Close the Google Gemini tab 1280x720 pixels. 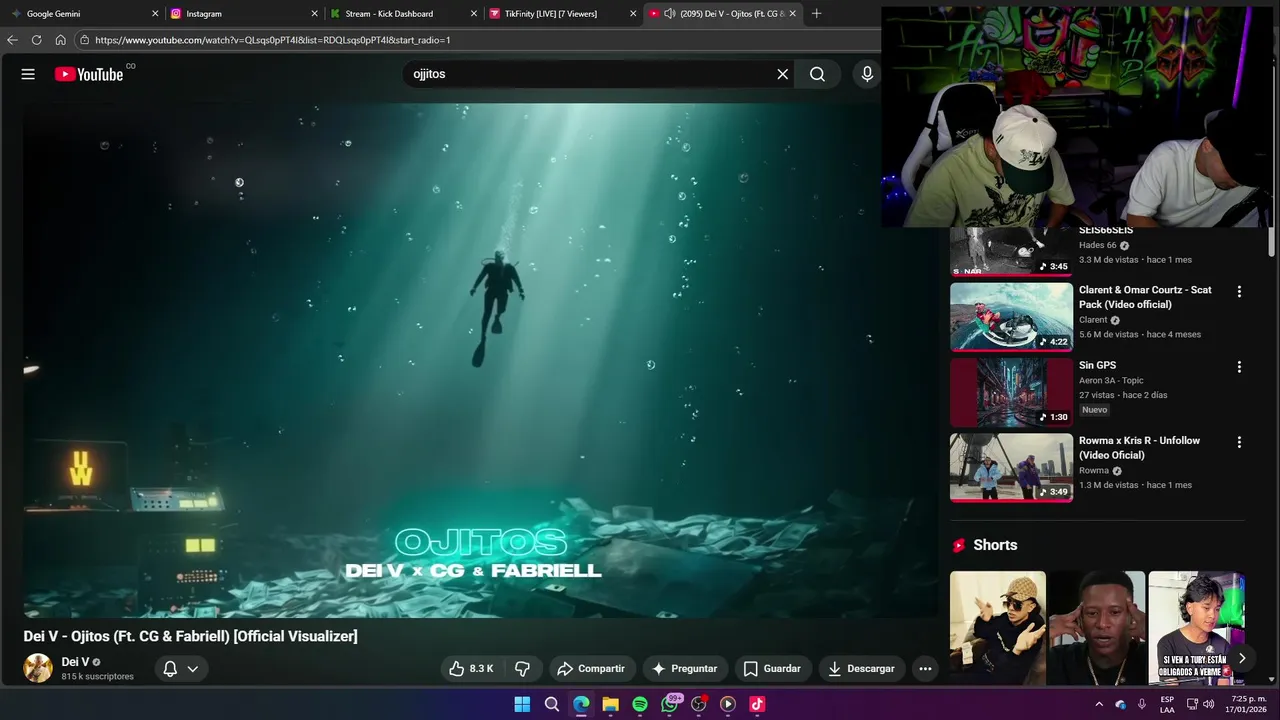point(155,14)
